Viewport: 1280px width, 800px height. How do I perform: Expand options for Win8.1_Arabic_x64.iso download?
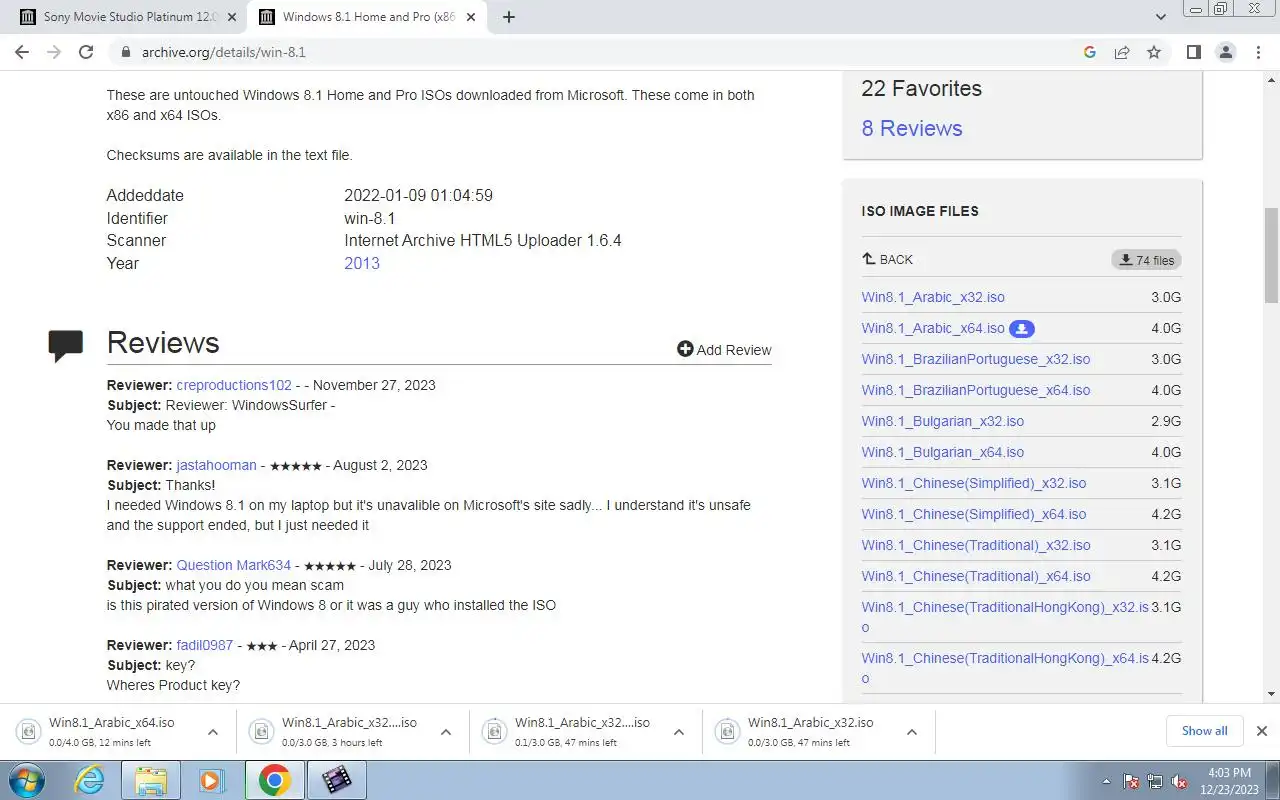(212, 732)
